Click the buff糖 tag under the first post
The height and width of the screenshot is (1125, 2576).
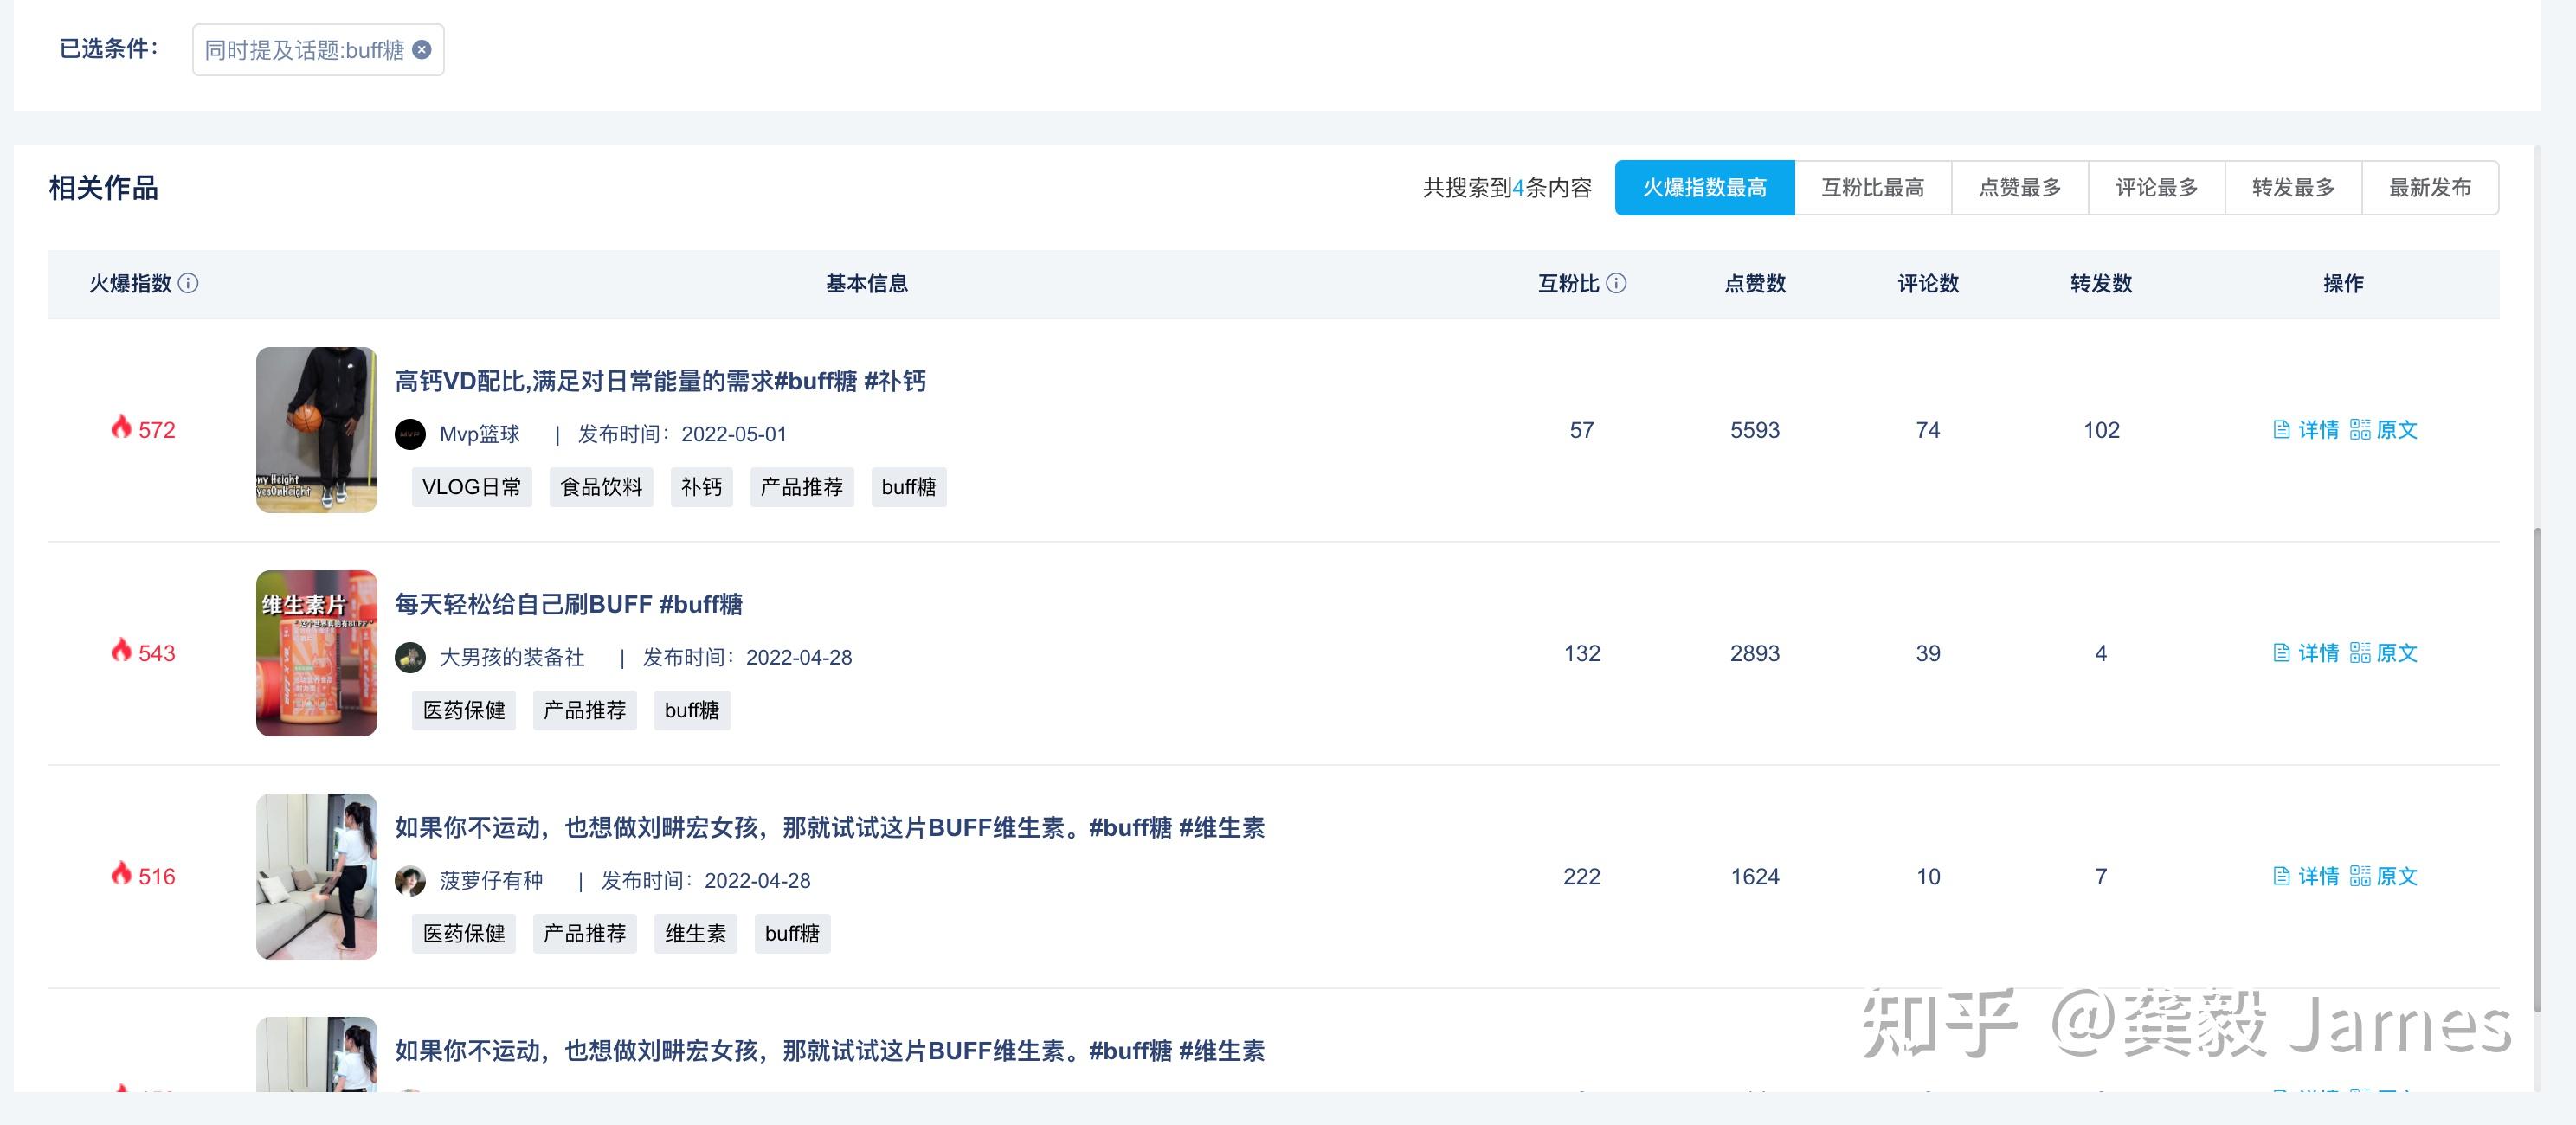click(909, 487)
